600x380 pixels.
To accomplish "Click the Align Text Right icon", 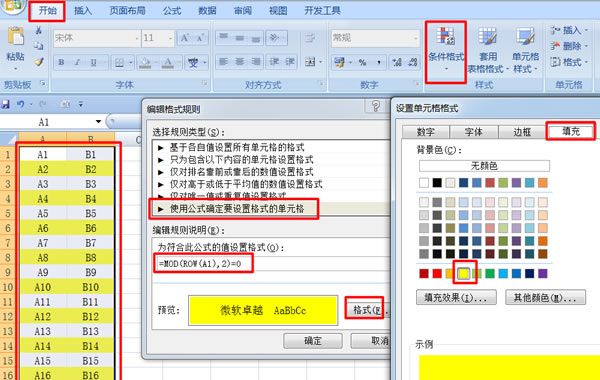I will [256, 62].
